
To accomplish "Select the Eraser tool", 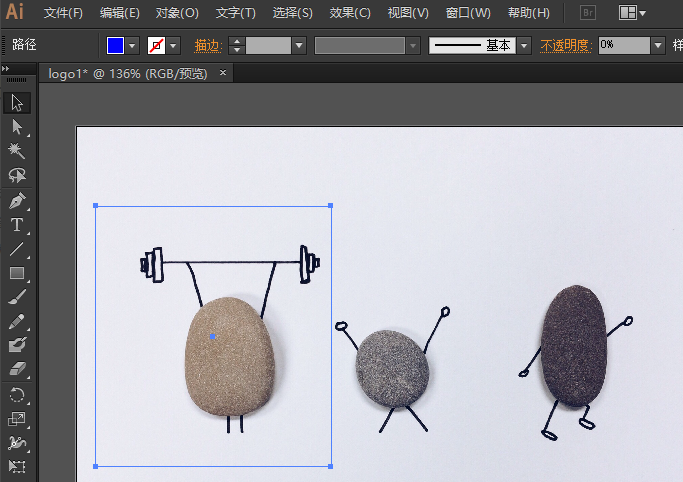I will pyautogui.click(x=17, y=370).
